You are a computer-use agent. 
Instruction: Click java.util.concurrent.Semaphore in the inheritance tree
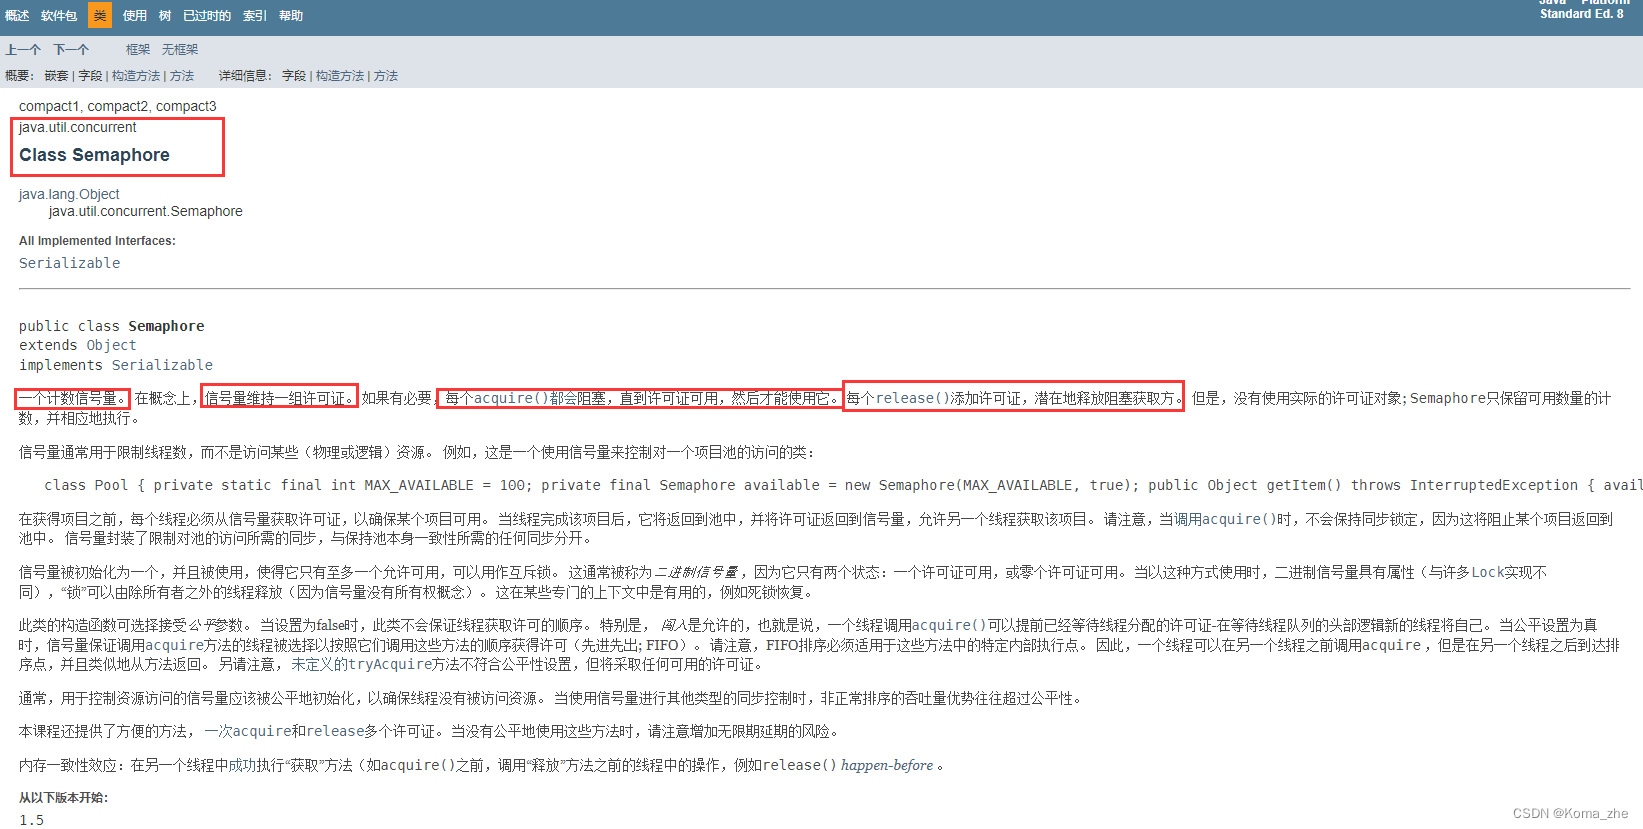click(x=146, y=211)
